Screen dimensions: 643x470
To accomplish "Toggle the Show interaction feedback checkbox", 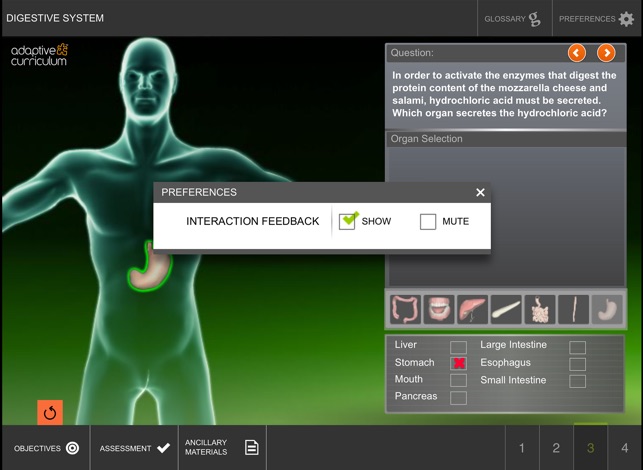I will [347, 221].
